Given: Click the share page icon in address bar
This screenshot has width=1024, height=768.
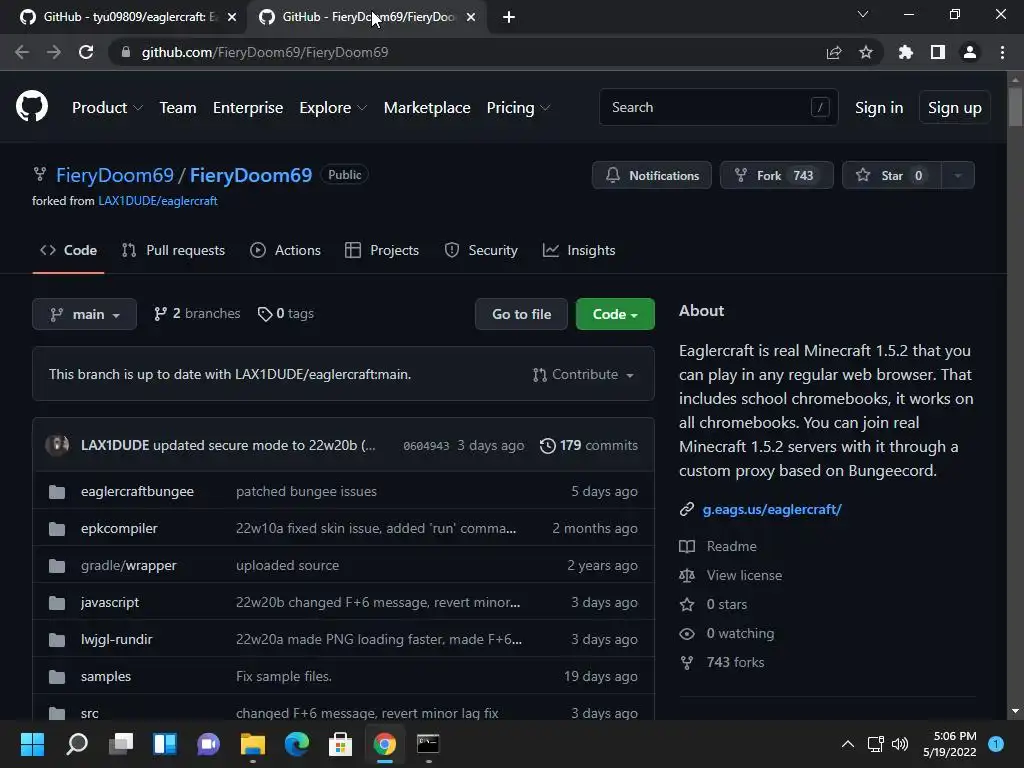Looking at the screenshot, I should (834, 52).
